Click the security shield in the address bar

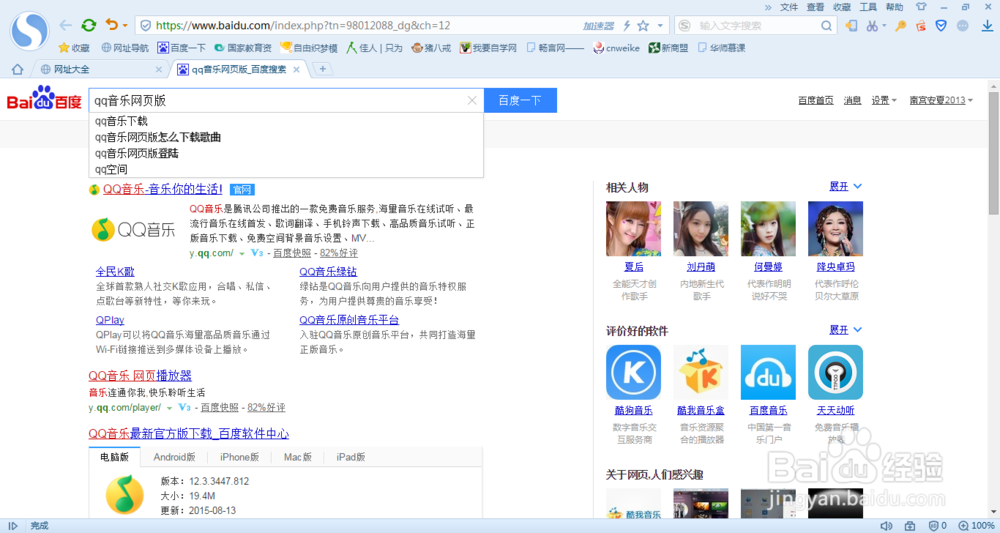tap(145, 26)
